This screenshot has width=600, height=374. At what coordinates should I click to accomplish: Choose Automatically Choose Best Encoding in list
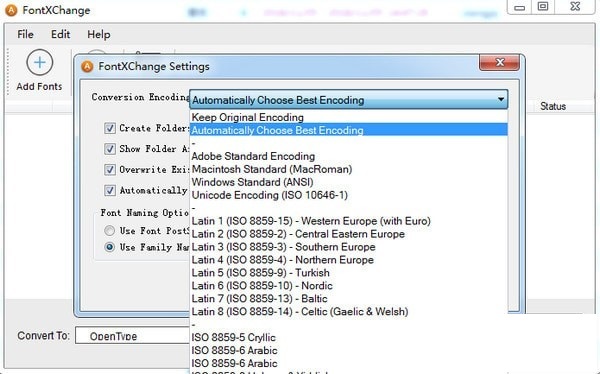(349, 130)
